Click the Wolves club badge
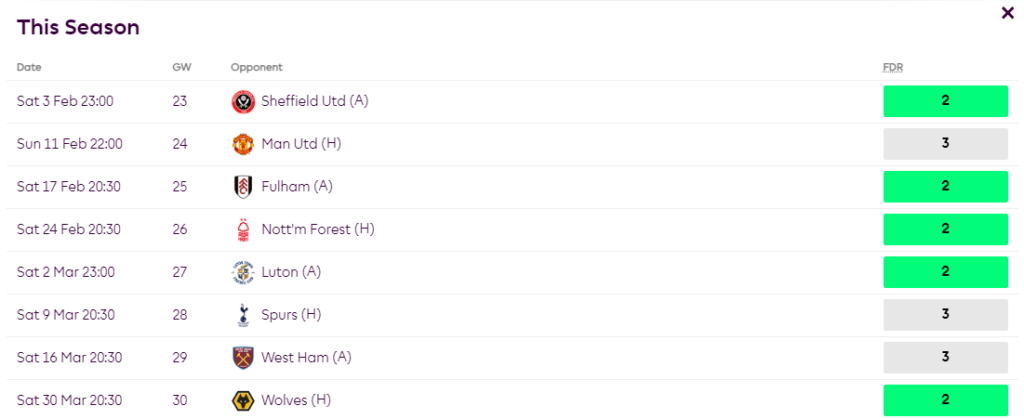 (243, 401)
